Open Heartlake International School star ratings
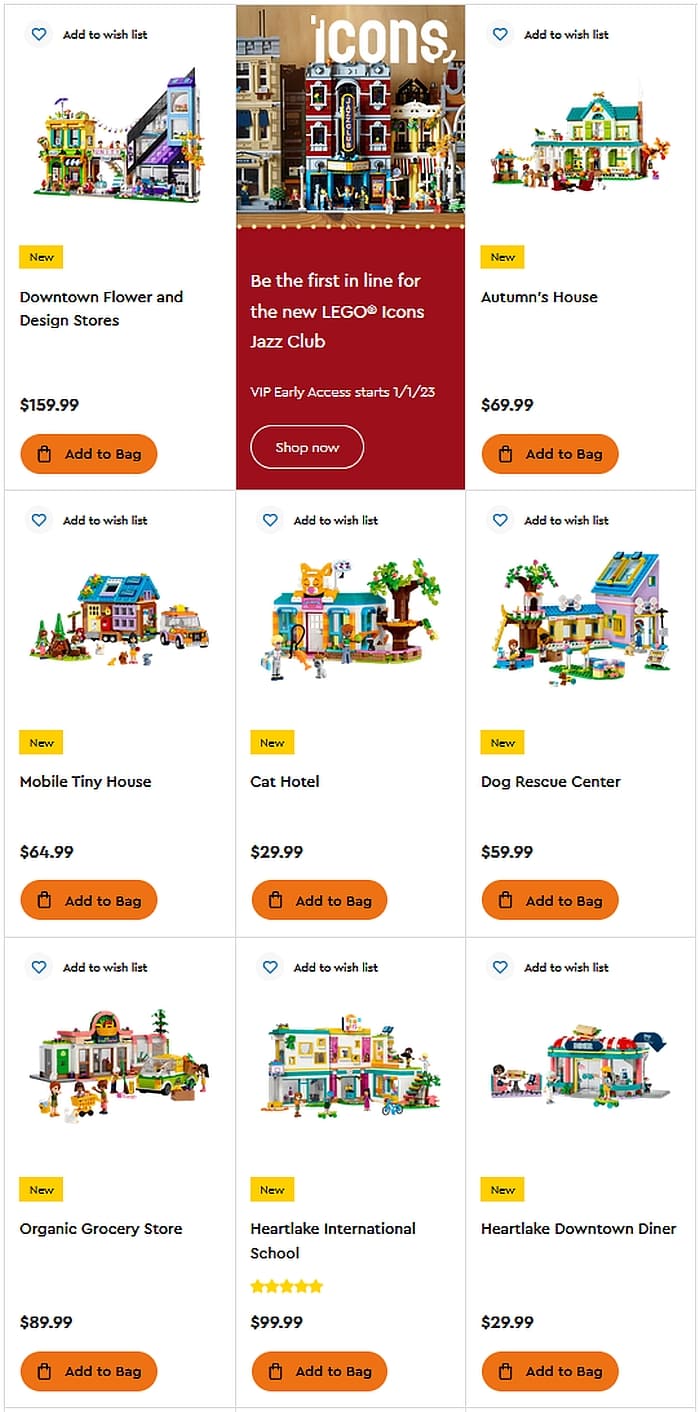This screenshot has width=700, height=1412. pos(287,1286)
